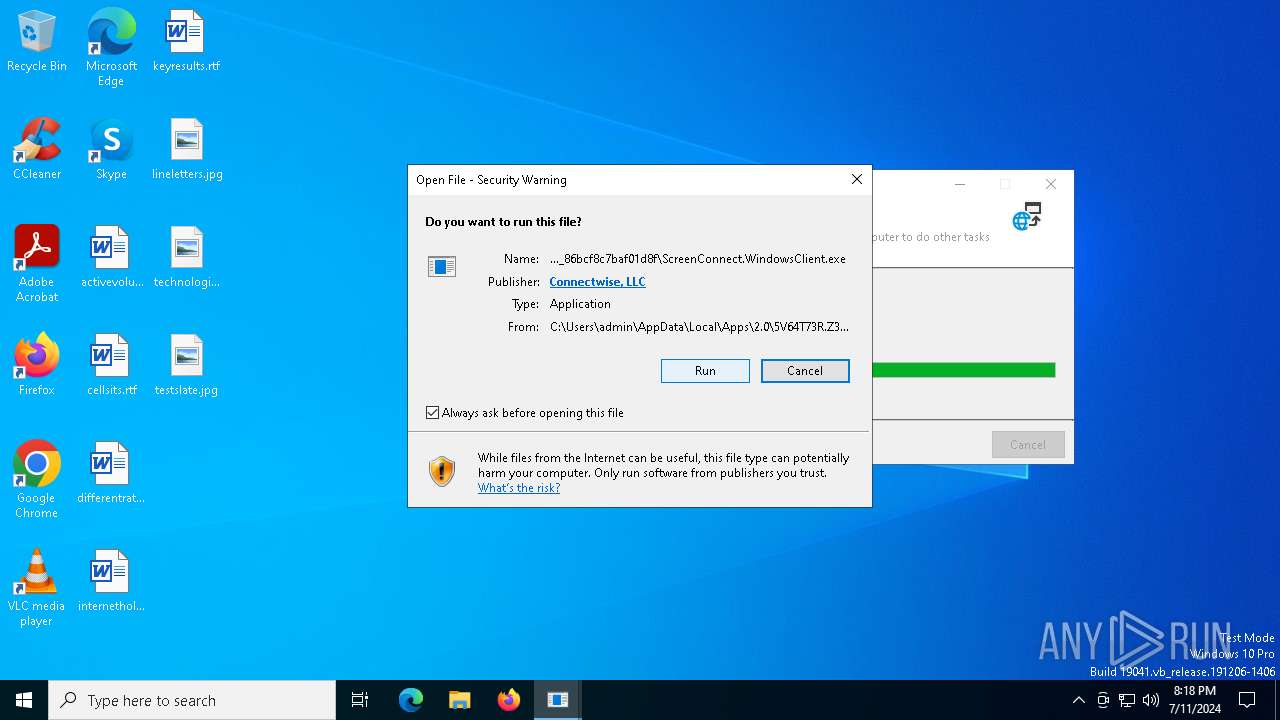
Task: Open Microsoft Edge desktop shortcut
Action: pos(111,48)
